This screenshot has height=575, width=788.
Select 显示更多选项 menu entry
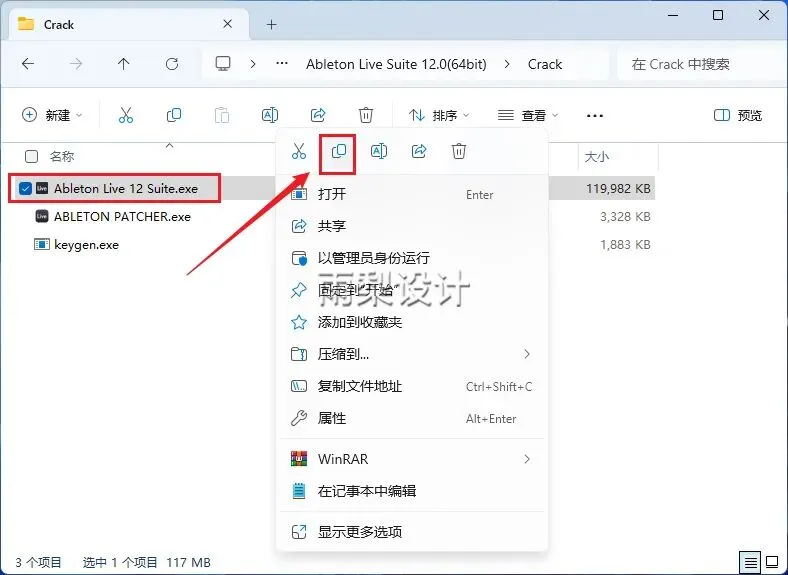[412, 532]
